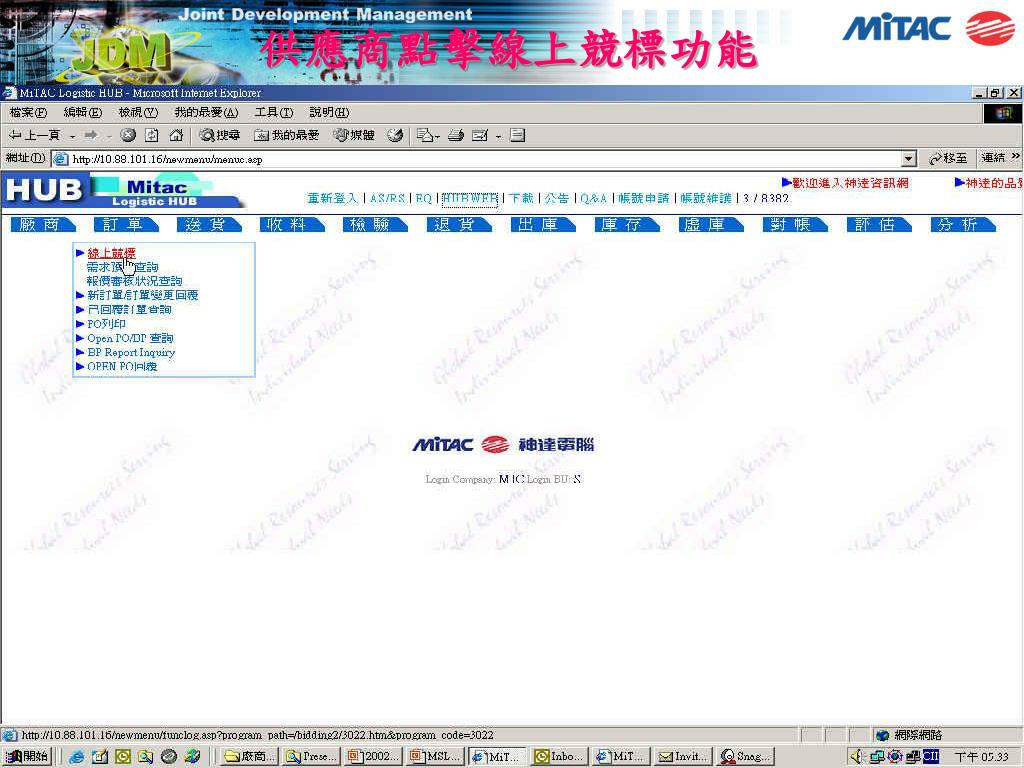Click the 媒體 media toolbar button

[x=353, y=135]
